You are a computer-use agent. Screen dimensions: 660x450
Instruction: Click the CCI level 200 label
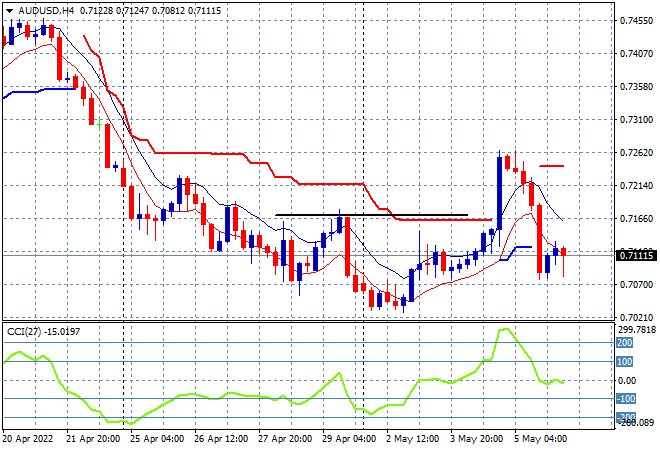(x=625, y=343)
